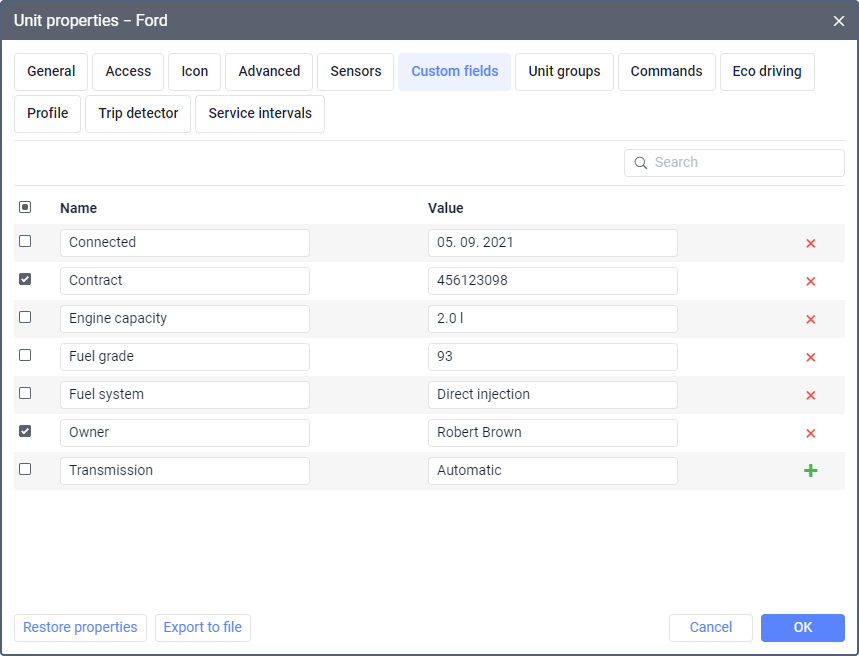The height and width of the screenshot is (656, 859).
Task: Delete the Engine capacity field
Action: click(x=810, y=319)
